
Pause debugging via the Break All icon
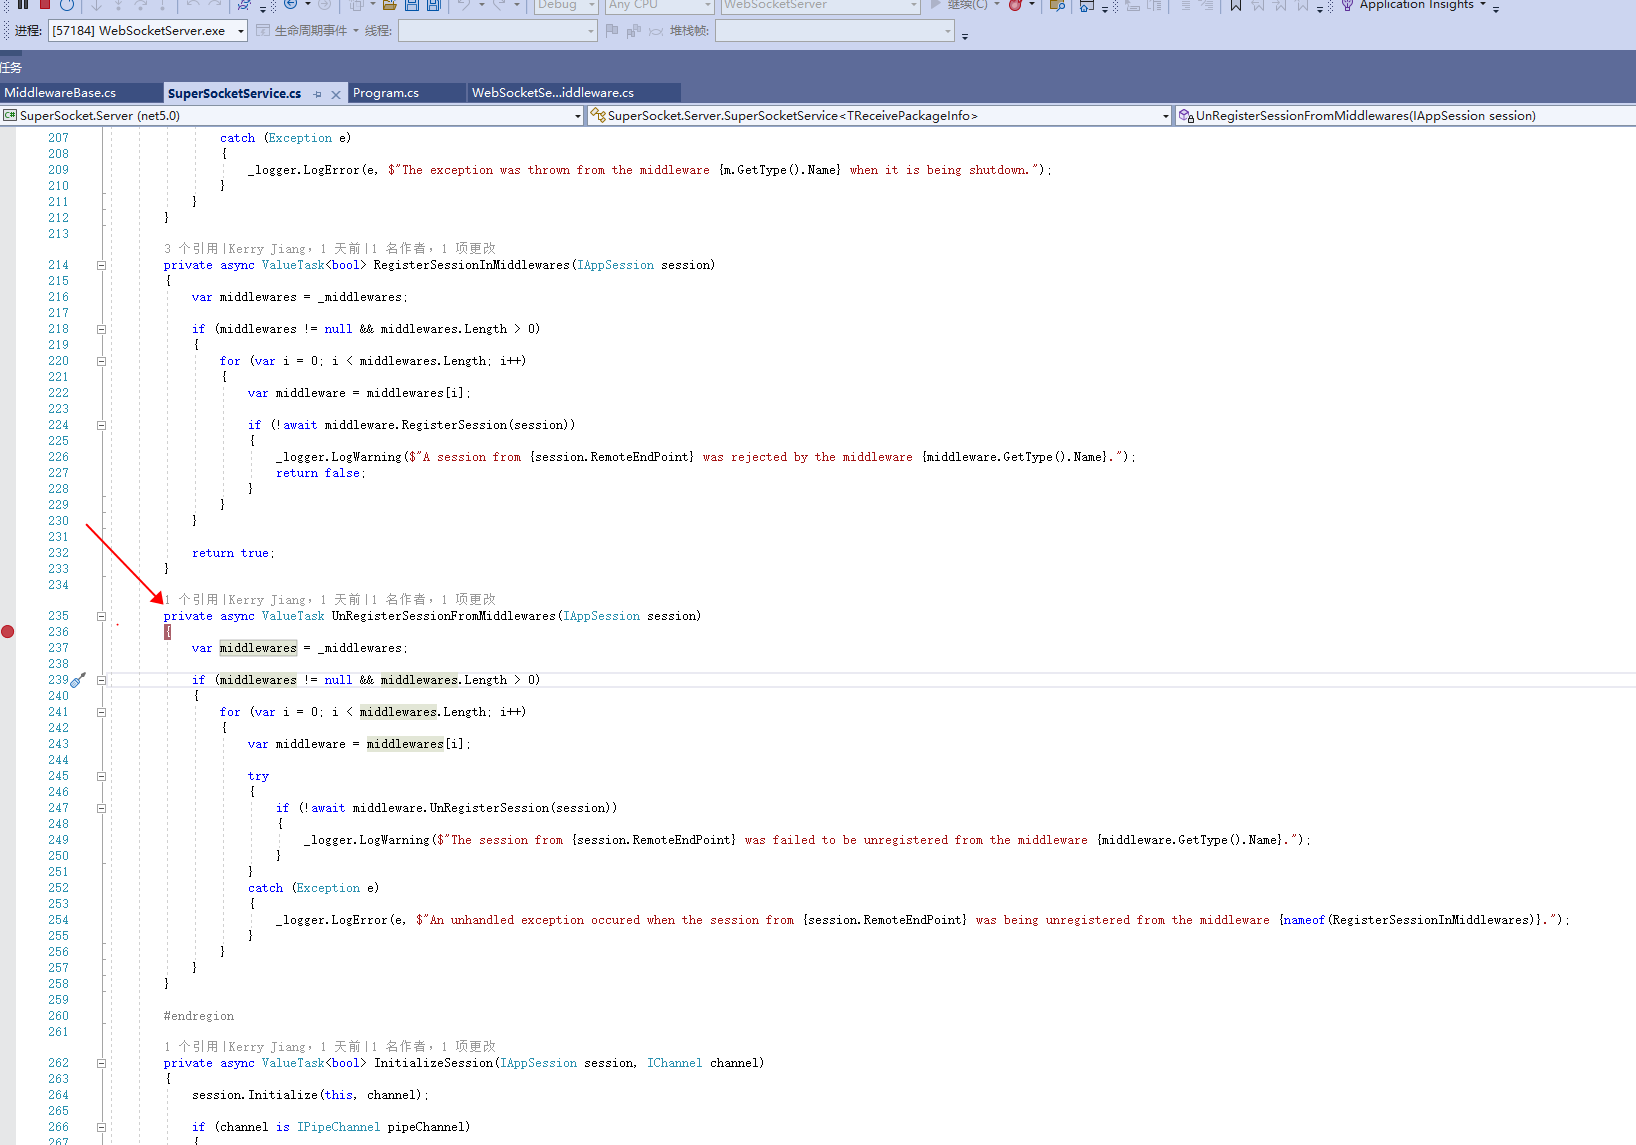pyautogui.click(x=22, y=4)
